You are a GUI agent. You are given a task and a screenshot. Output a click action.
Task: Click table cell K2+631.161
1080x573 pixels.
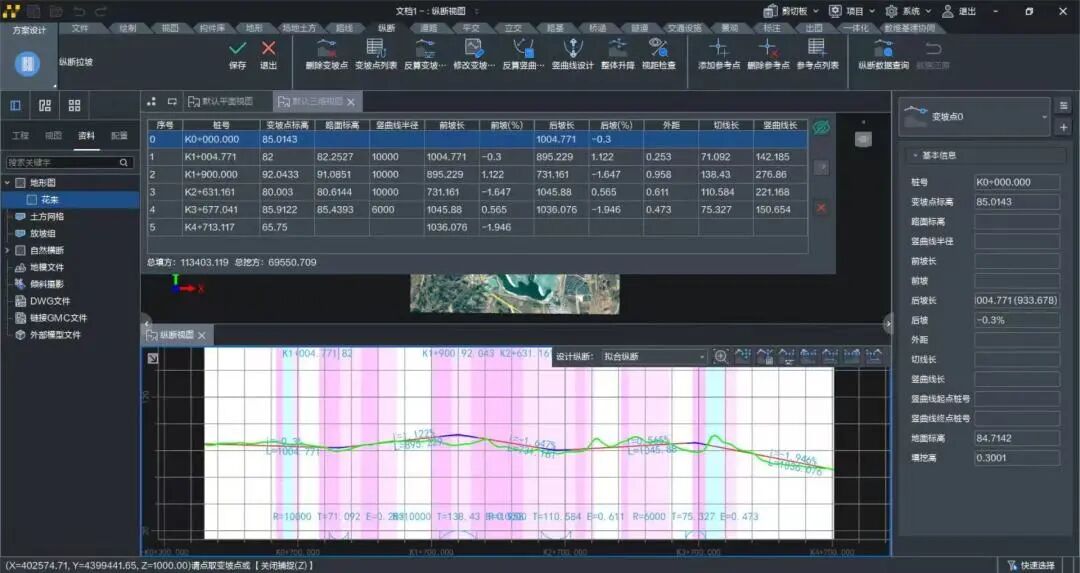click(x=220, y=192)
